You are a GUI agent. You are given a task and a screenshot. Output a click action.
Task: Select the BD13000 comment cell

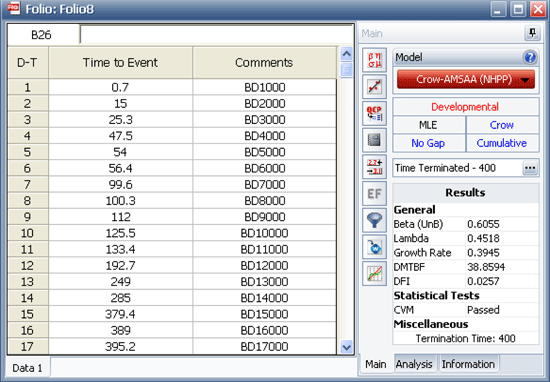point(264,282)
